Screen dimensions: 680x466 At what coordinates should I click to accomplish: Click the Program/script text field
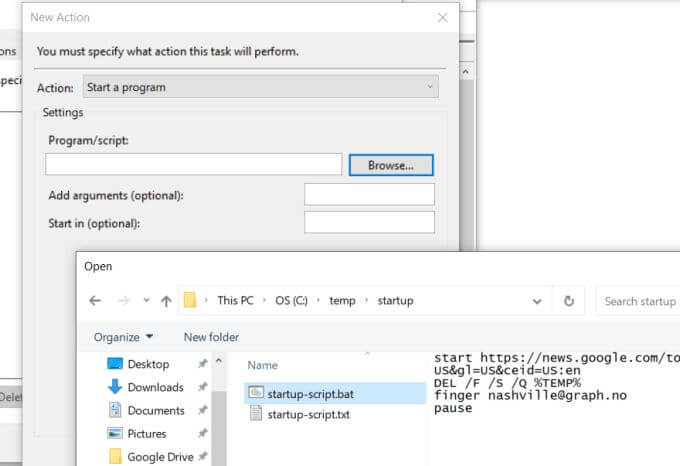pyautogui.click(x=193, y=164)
